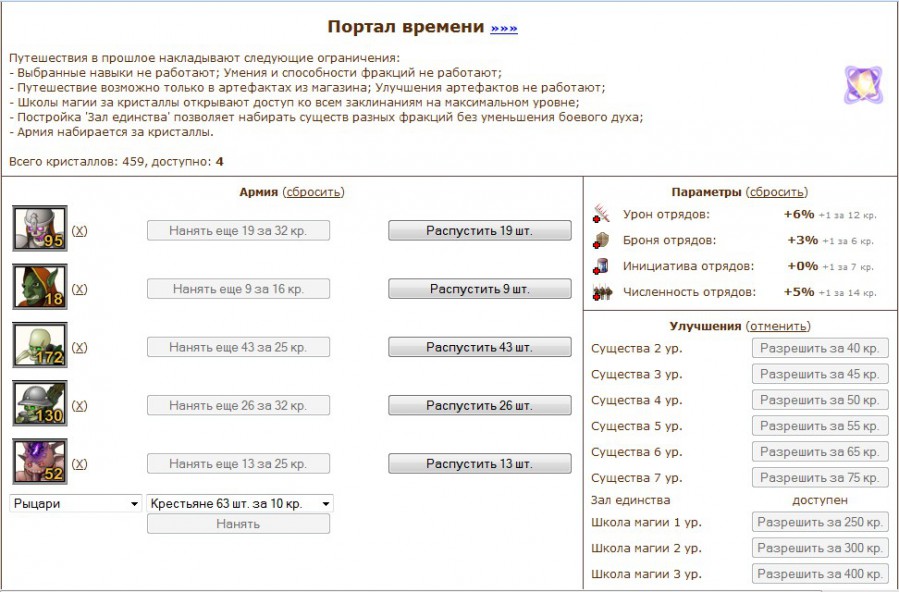This screenshot has width=899, height=592.
Task: Click the squad size icon
Action: [601, 292]
